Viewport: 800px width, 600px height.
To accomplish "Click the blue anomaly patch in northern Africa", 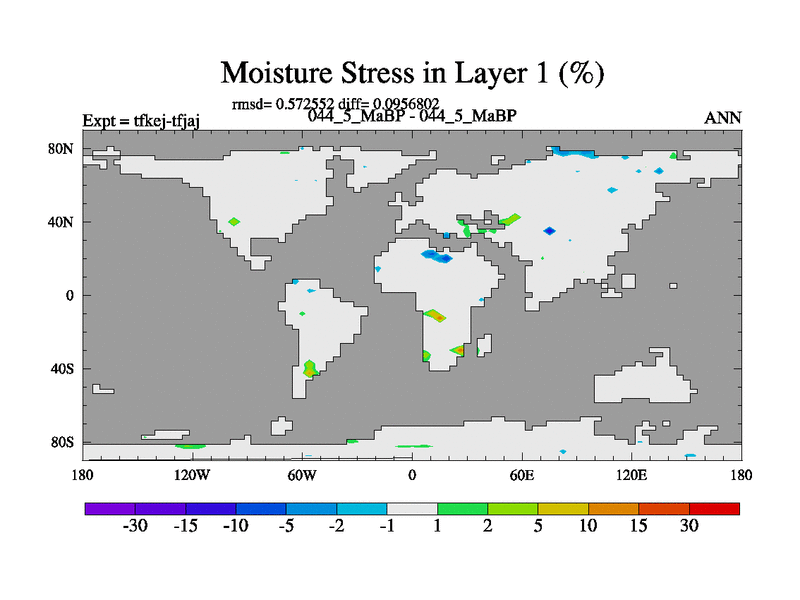I will pos(437,256).
